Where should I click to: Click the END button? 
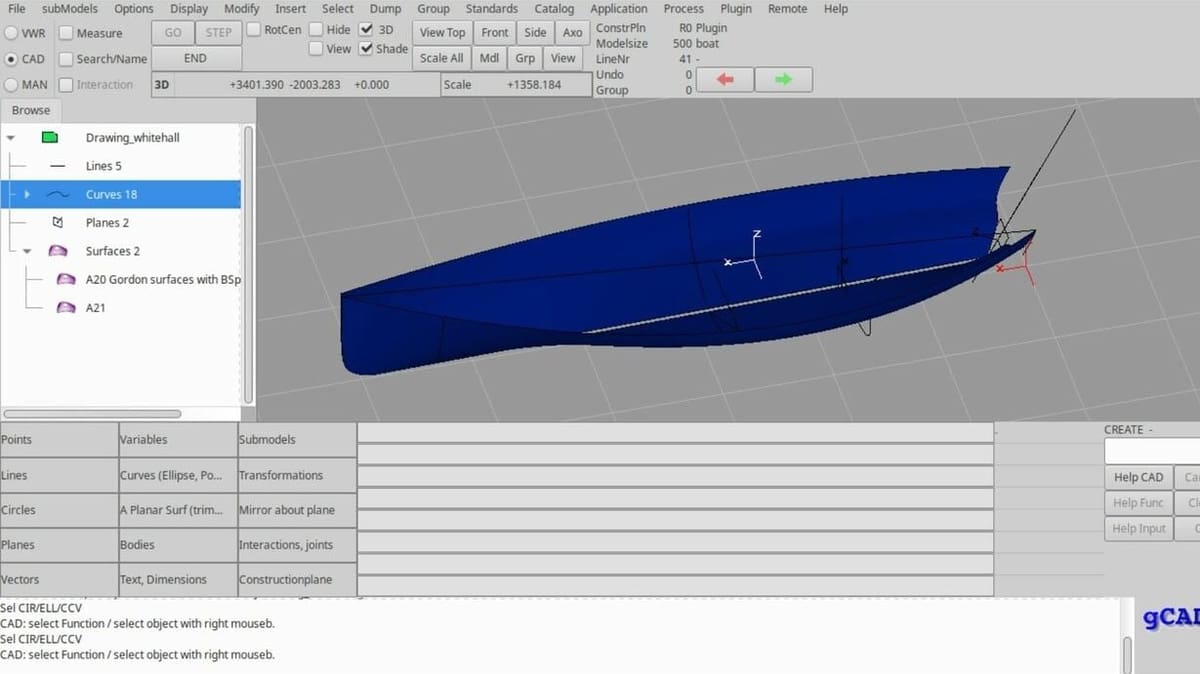click(x=195, y=58)
